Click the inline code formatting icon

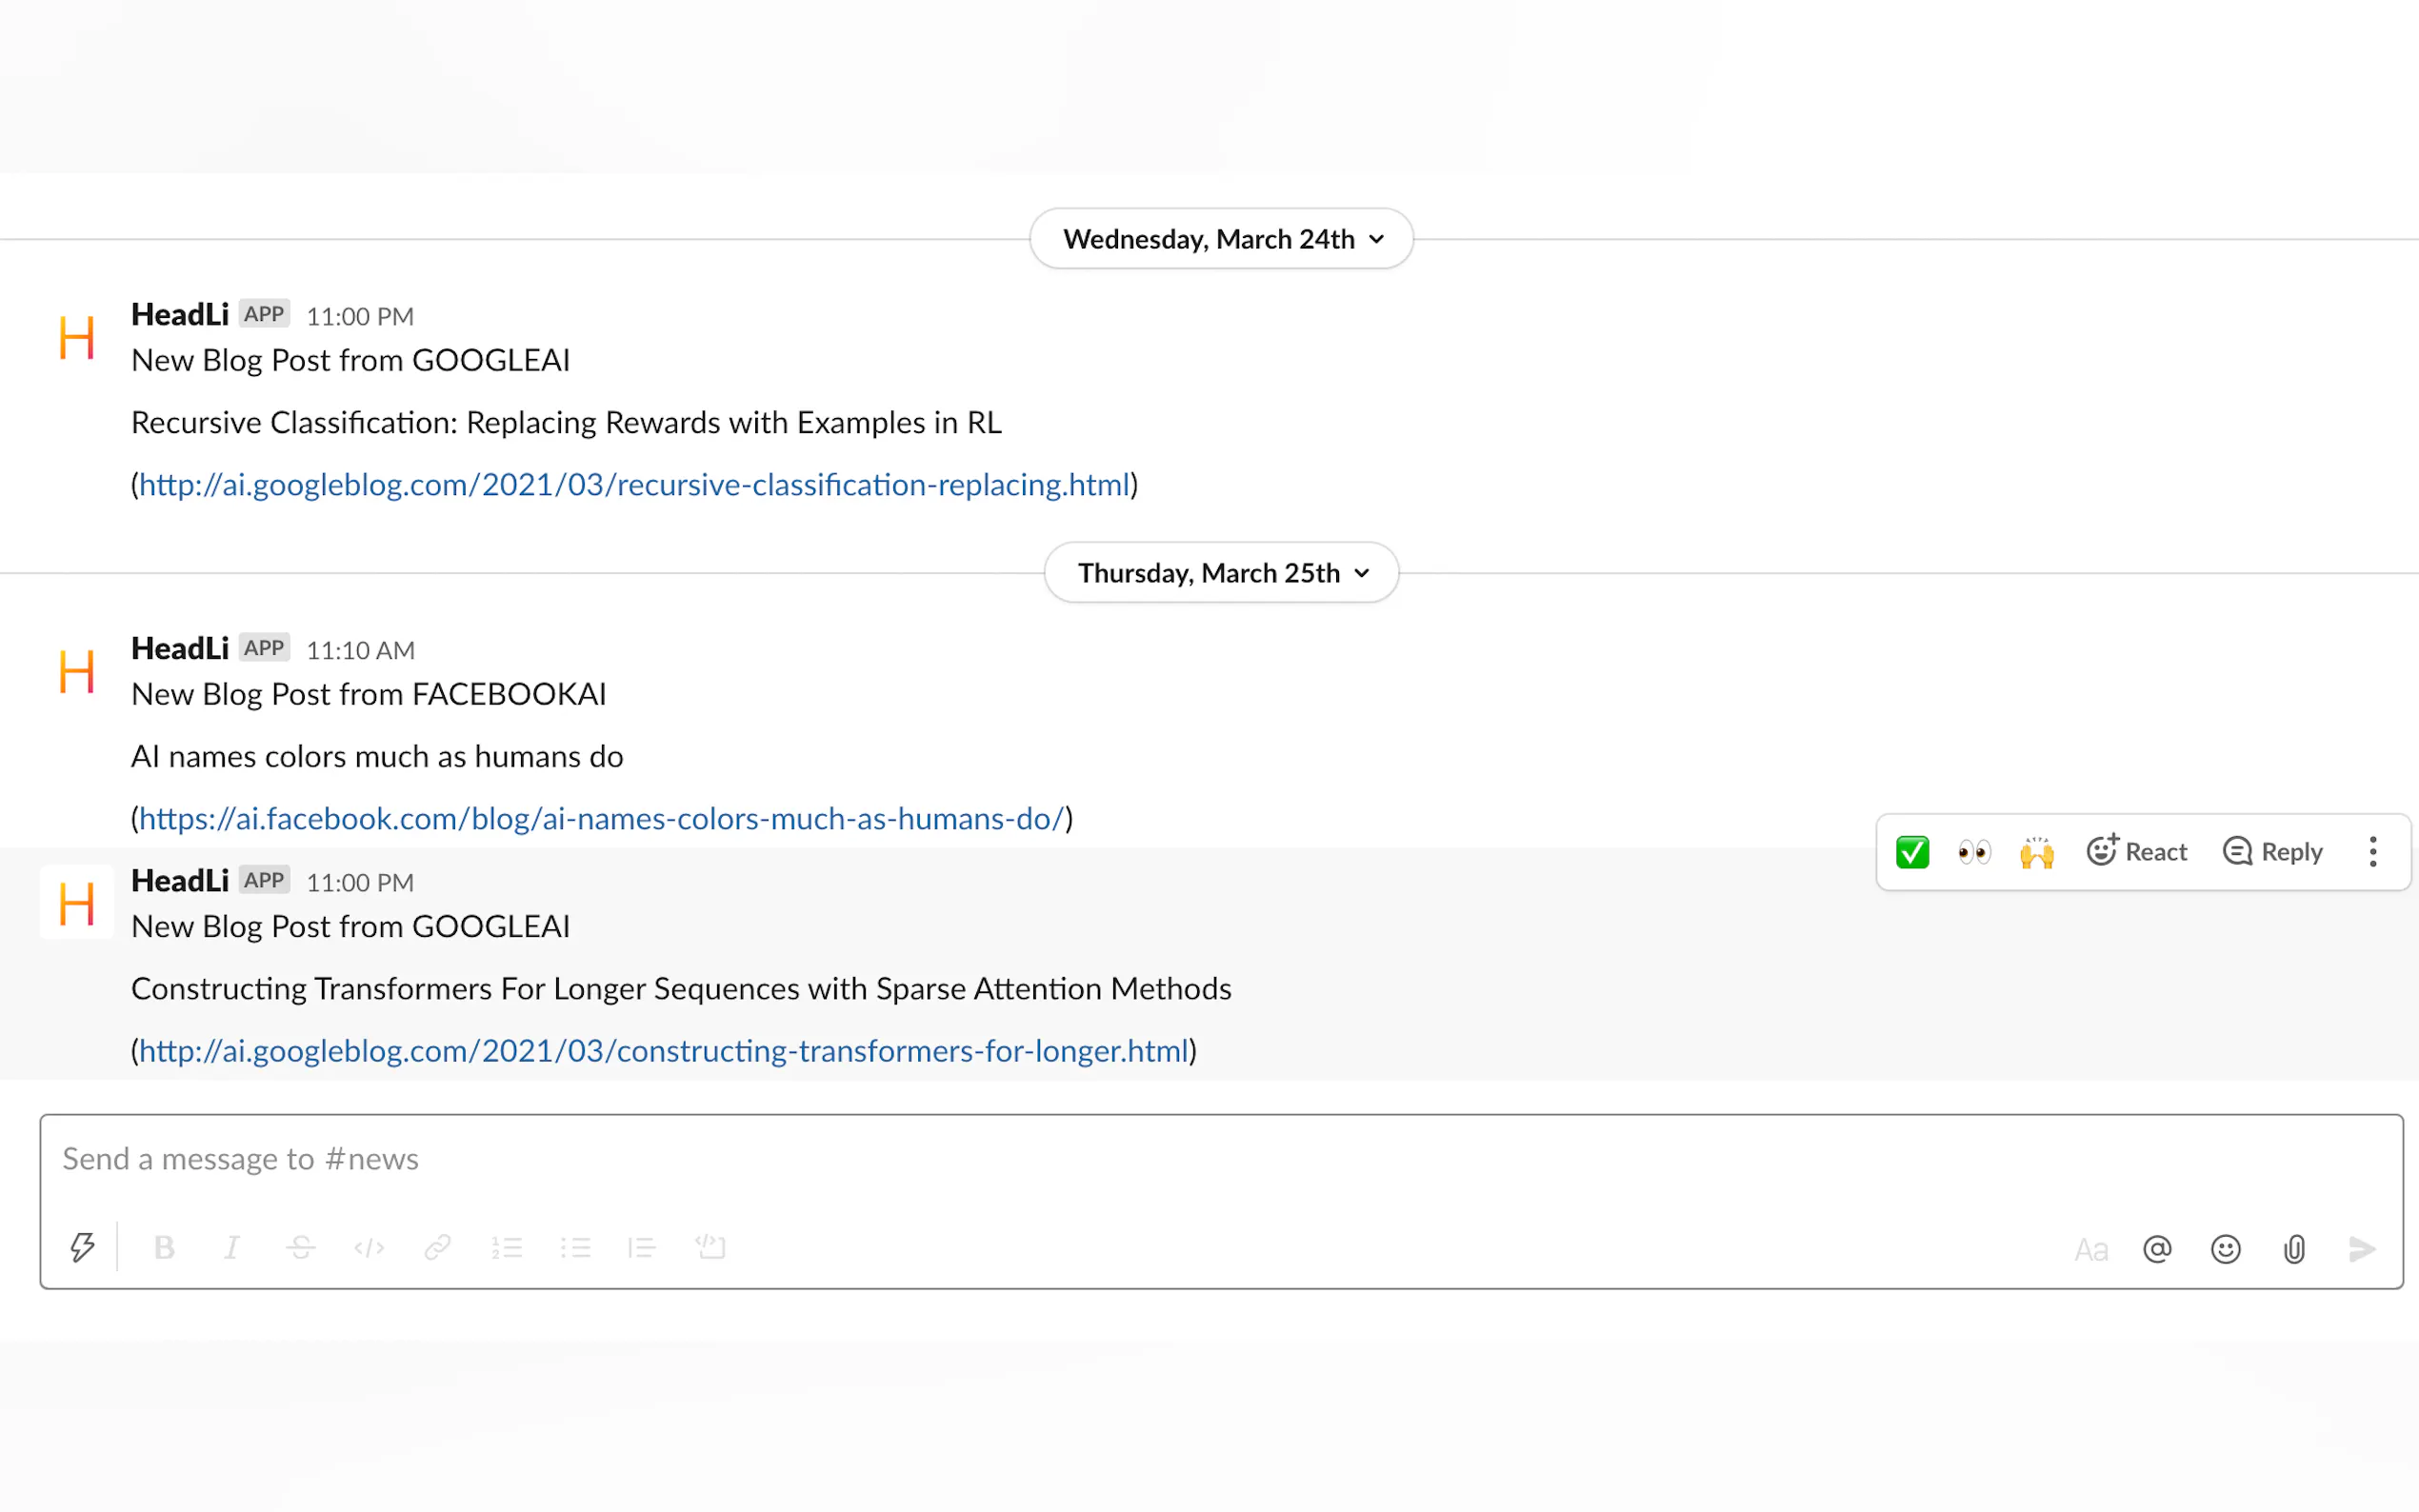click(x=369, y=1247)
